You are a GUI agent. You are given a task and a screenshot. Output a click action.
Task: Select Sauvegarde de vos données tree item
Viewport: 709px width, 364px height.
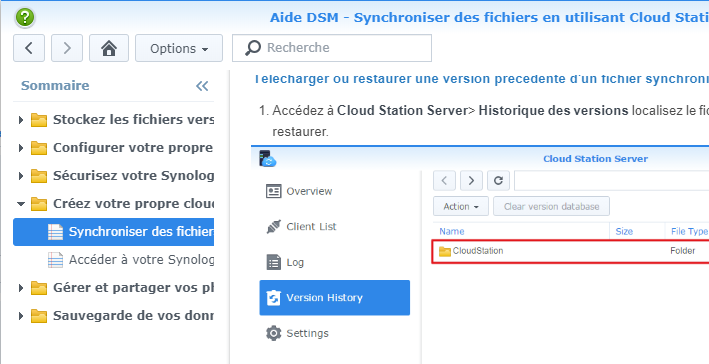(113, 316)
